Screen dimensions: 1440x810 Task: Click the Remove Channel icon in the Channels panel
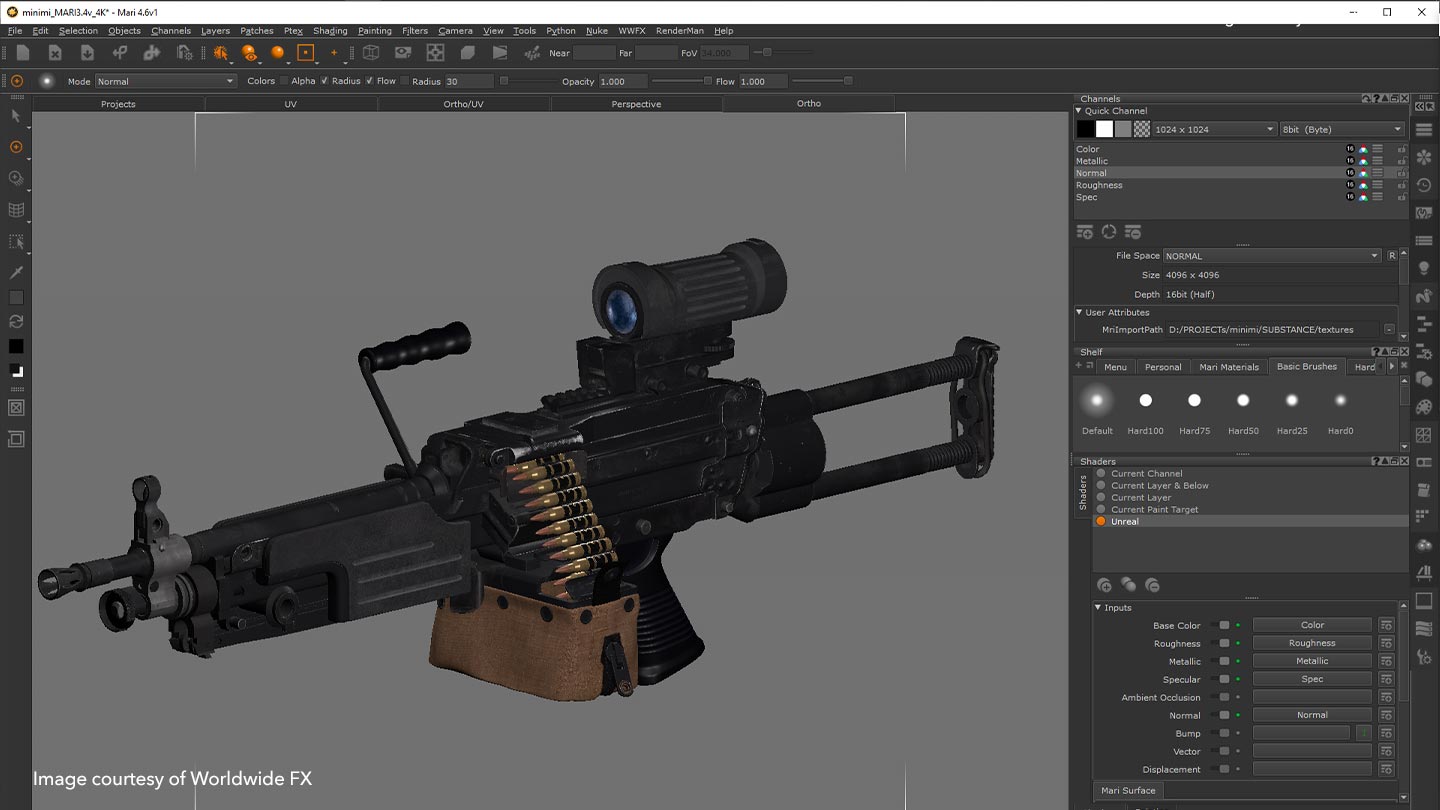coord(1133,231)
